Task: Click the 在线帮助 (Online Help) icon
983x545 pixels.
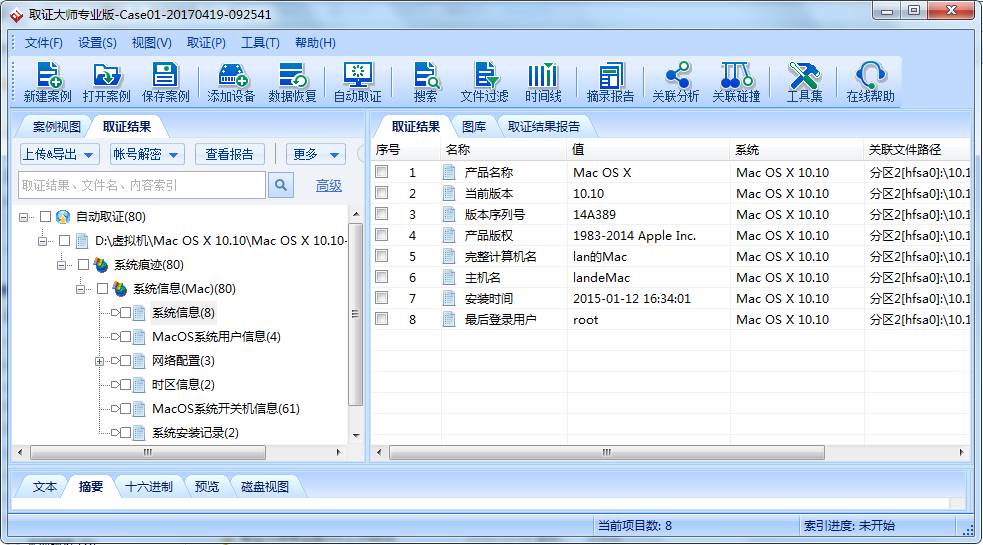Action: (x=870, y=81)
